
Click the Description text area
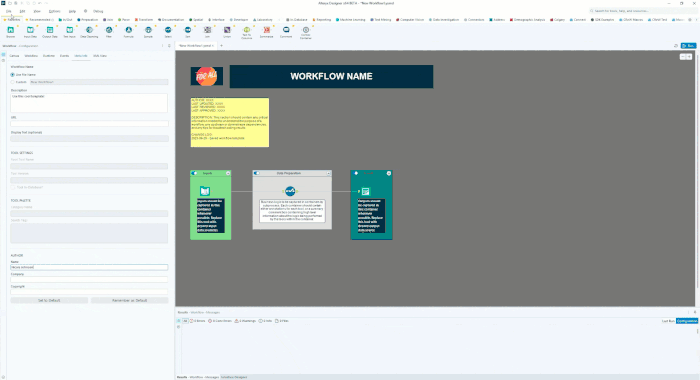click(89, 103)
